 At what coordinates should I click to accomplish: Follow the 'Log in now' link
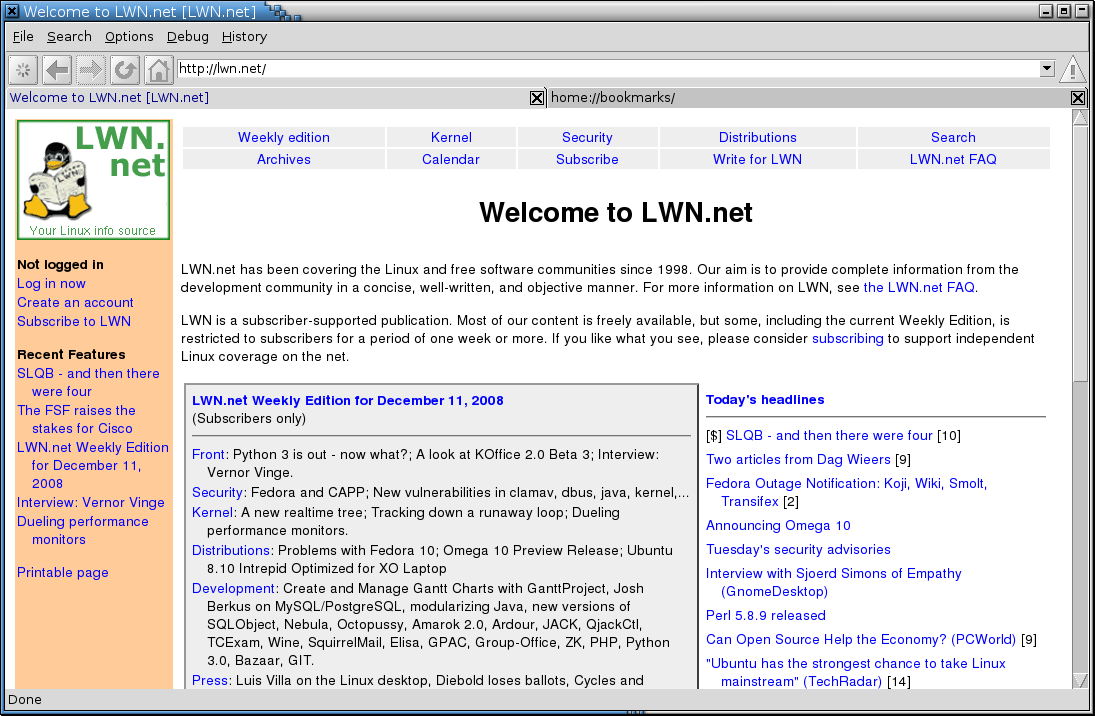click(x=51, y=284)
